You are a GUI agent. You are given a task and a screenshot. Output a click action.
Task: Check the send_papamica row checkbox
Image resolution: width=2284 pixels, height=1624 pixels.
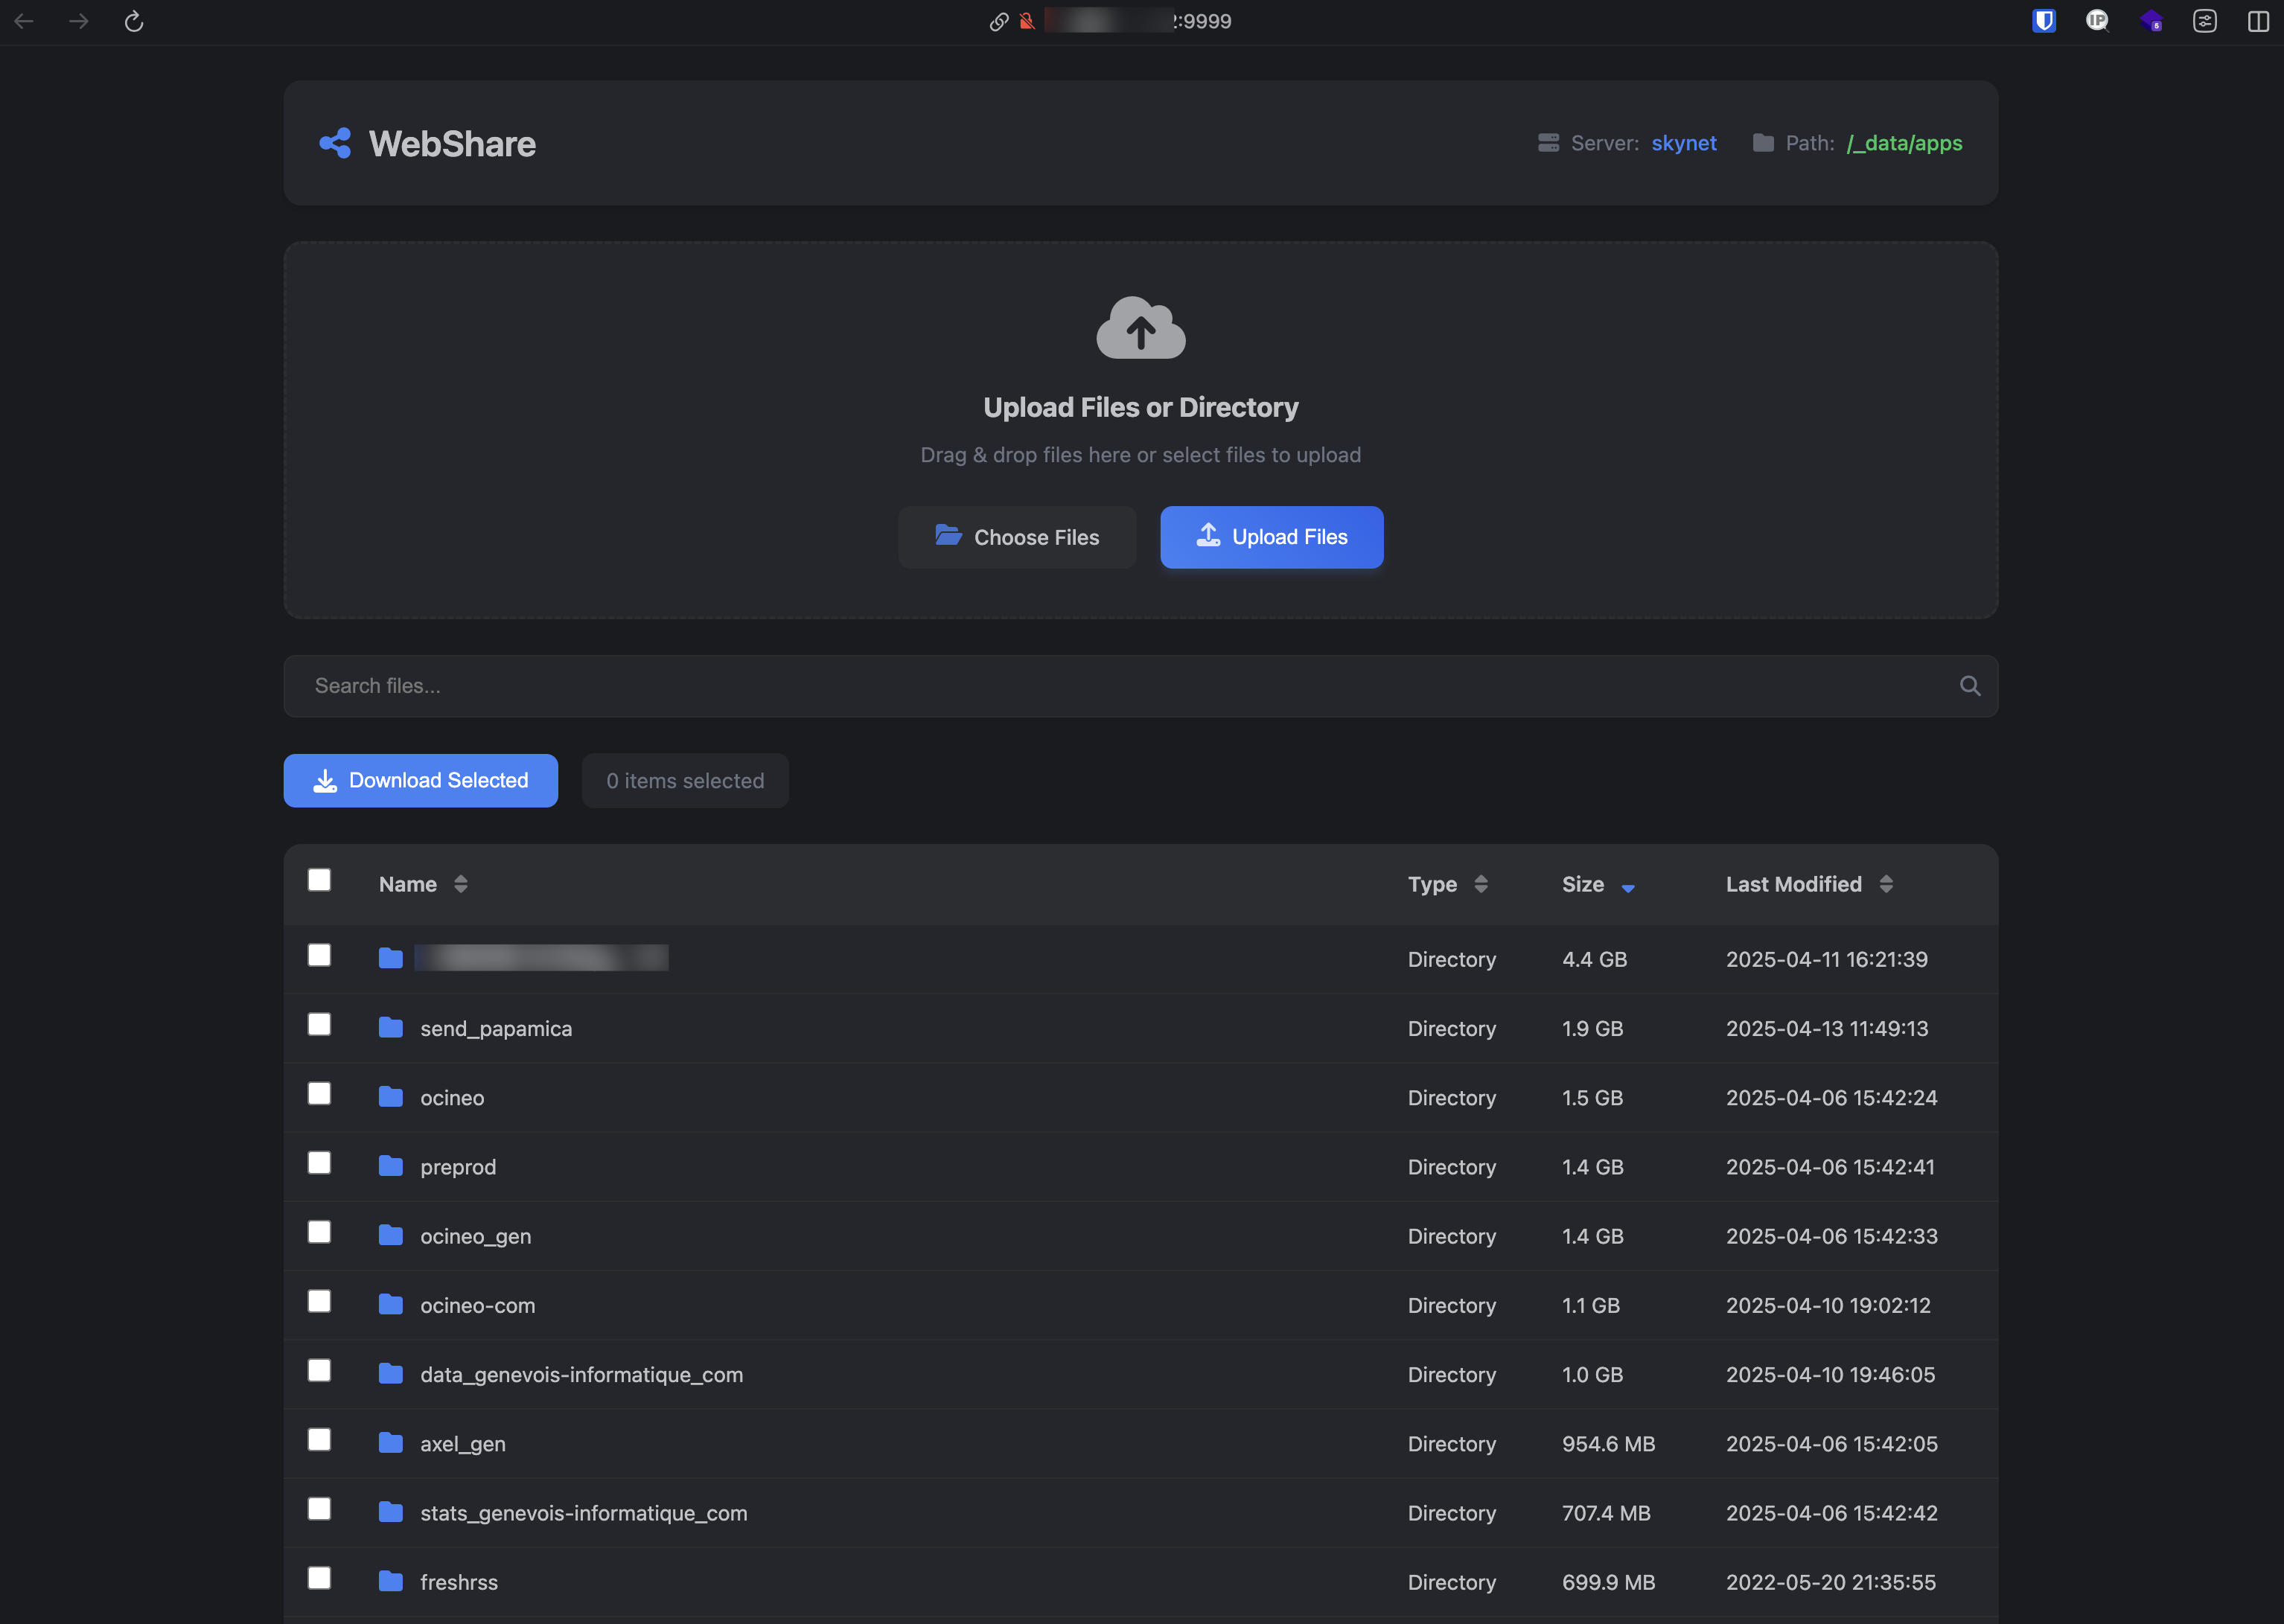(319, 1025)
